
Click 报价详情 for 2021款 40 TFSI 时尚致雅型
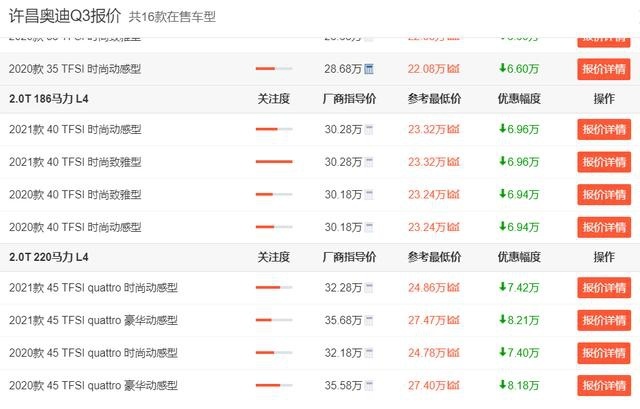(604, 162)
